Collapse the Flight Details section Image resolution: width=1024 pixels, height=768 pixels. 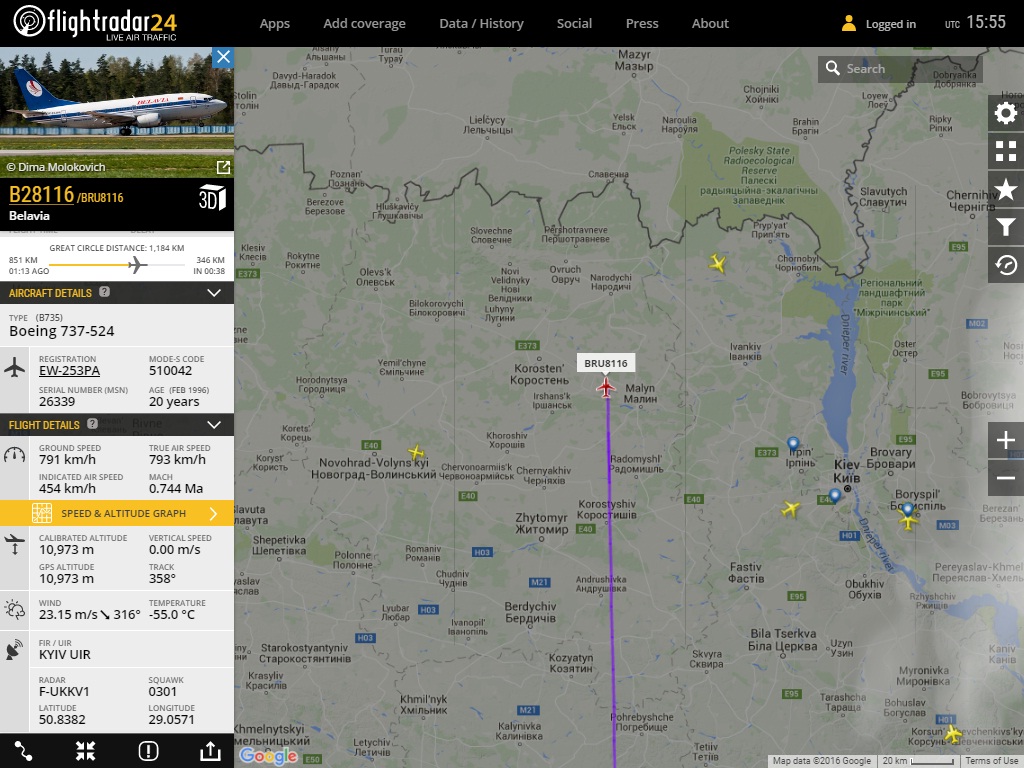[x=214, y=424]
